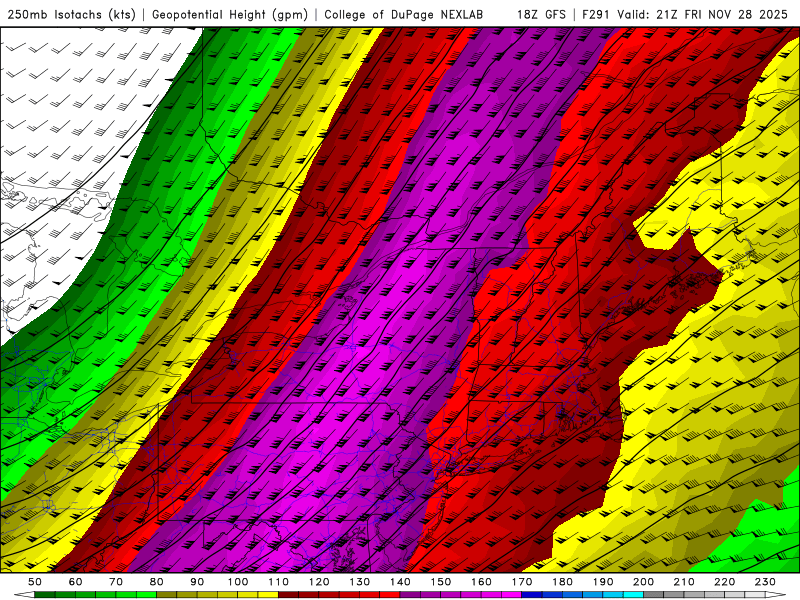Screen dimensions: 800x600
Task: Click the colorbar label '230'
Action: click(x=765, y=582)
